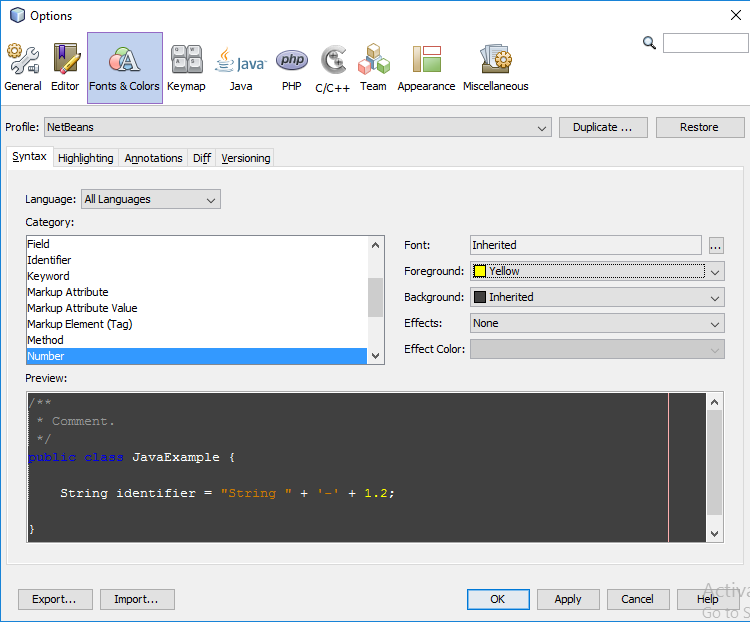Switch to the Annotations tab
750x622 pixels.
point(154,158)
